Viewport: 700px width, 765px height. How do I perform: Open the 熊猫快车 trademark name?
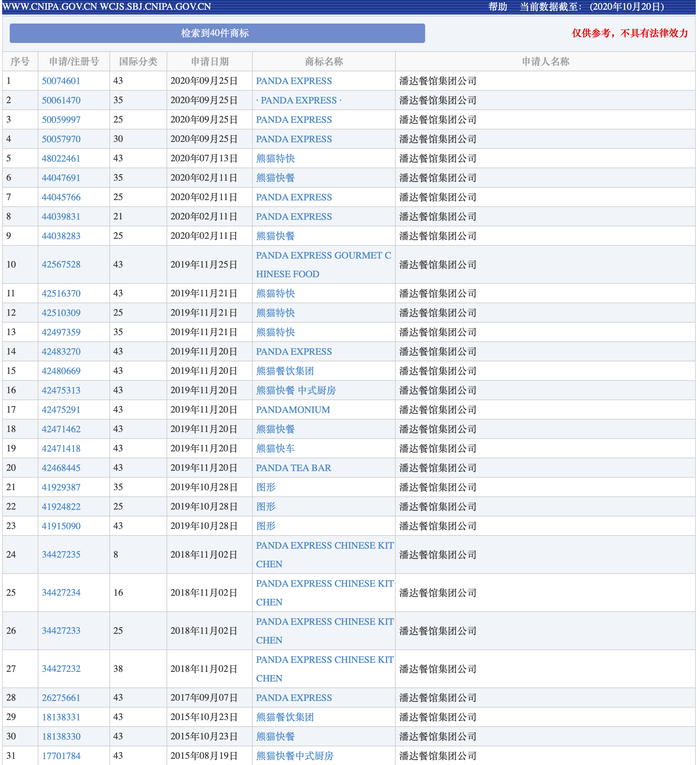pos(275,448)
